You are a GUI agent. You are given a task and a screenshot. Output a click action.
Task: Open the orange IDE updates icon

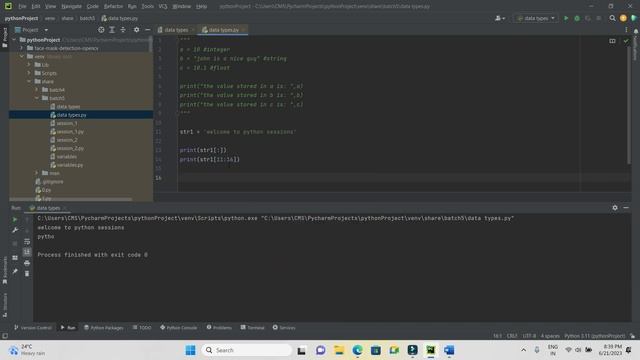click(x=623, y=18)
